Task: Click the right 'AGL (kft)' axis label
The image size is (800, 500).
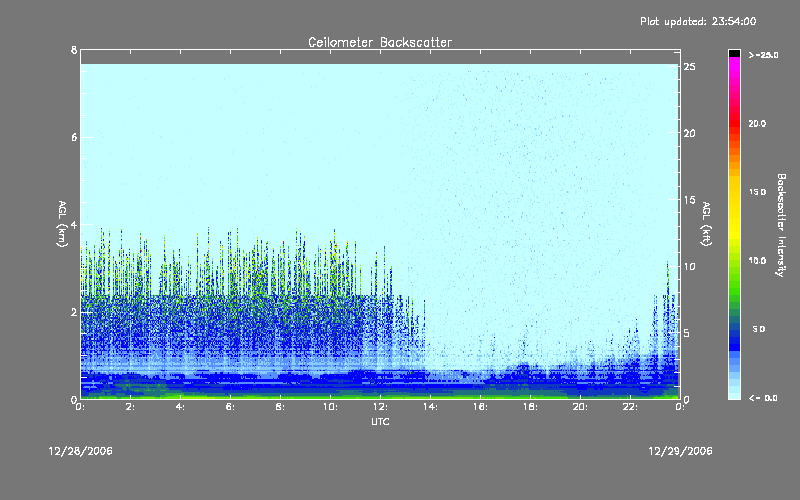Action: point(706,224)
